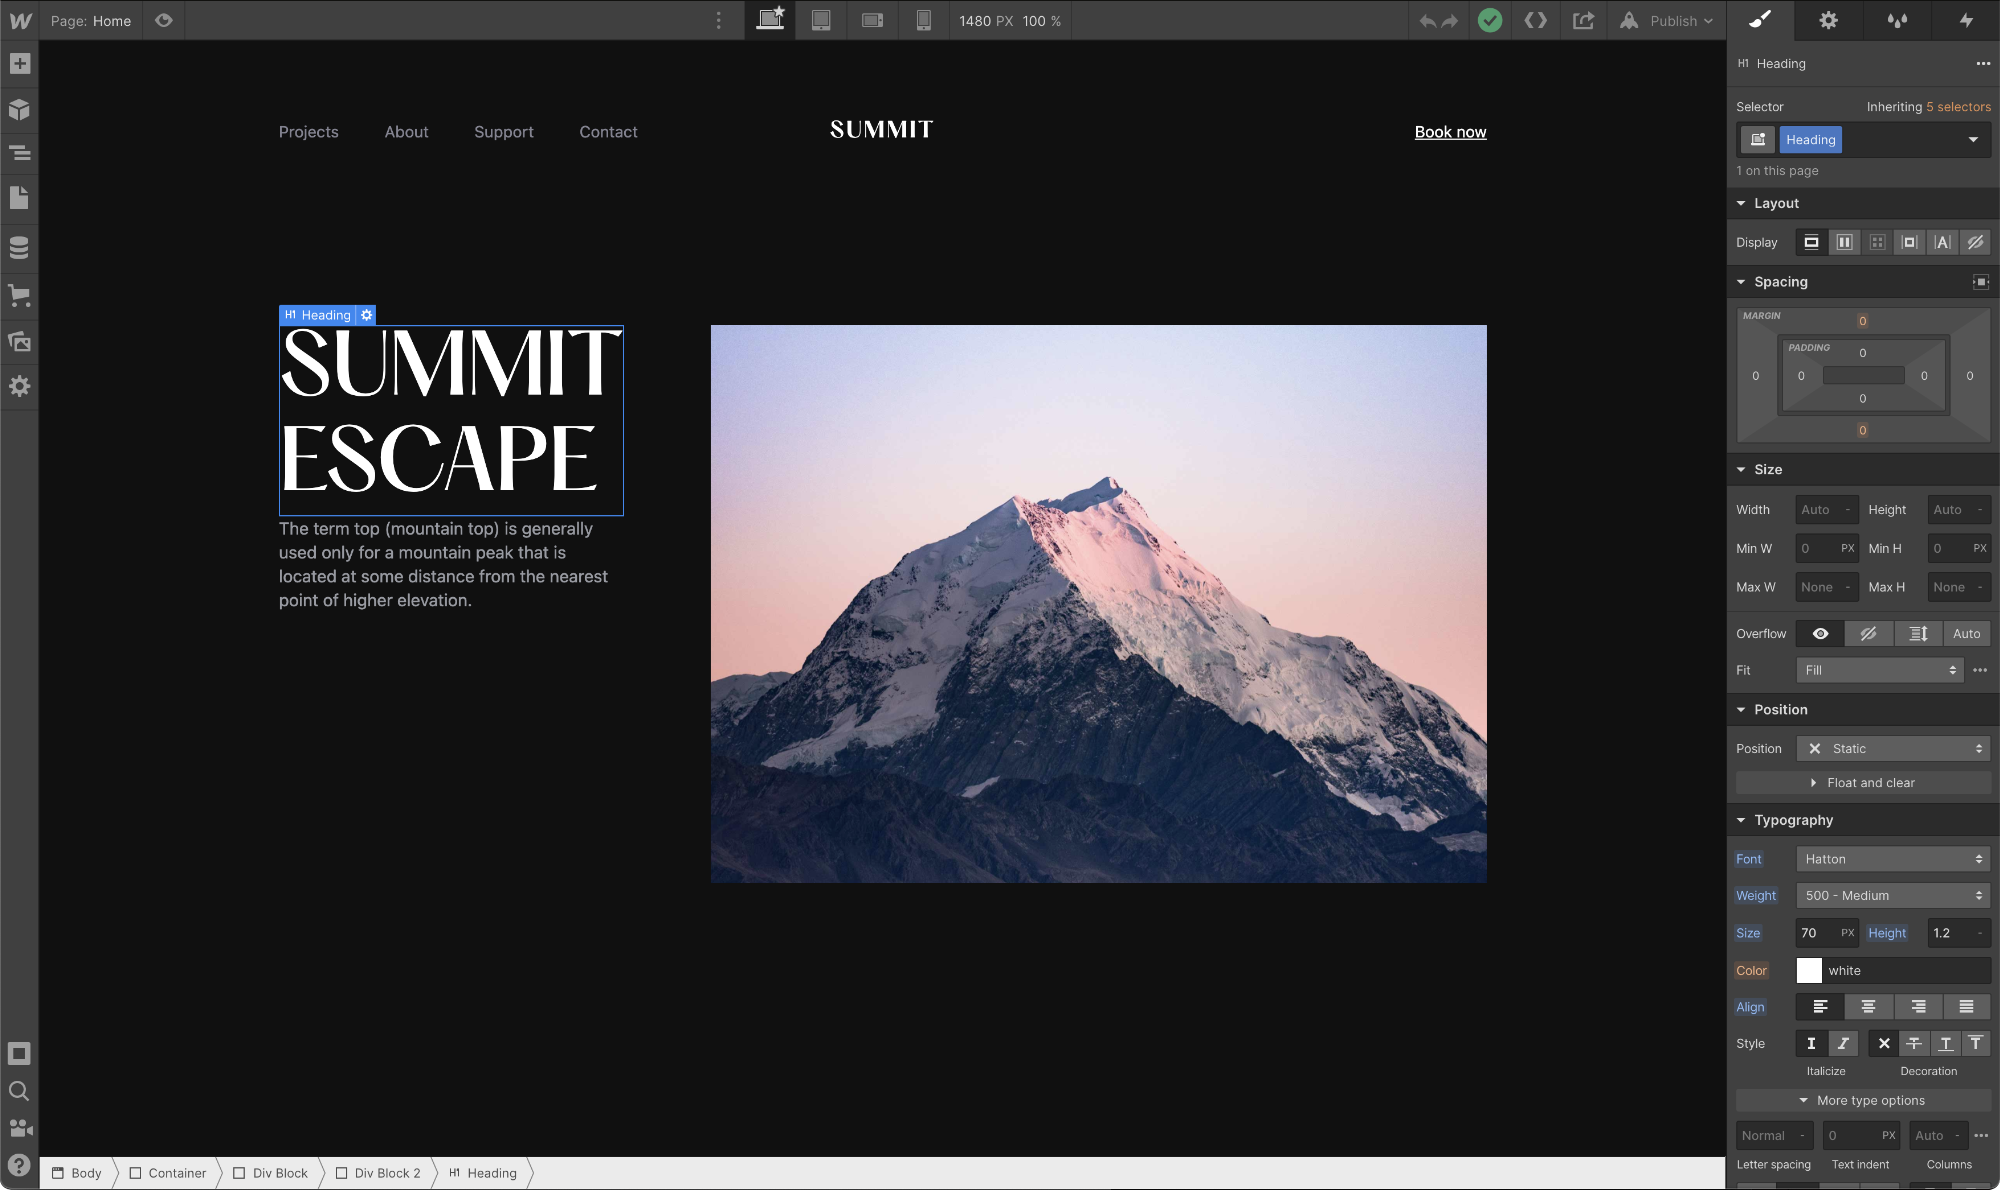
Task: Click the overflow visibility eye icon
Action: point(1820,633)
